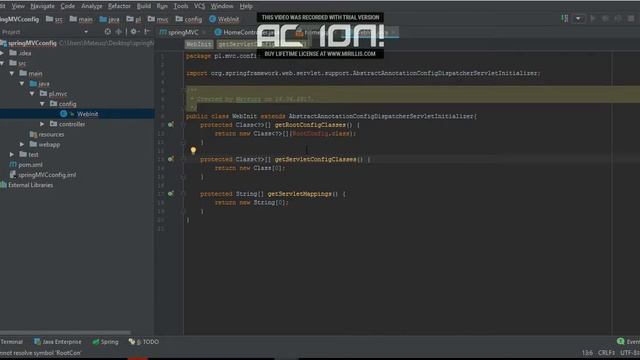The image size is (640, 360).
Task: Open the Refactor menu
Action: (x=119, y=6)
